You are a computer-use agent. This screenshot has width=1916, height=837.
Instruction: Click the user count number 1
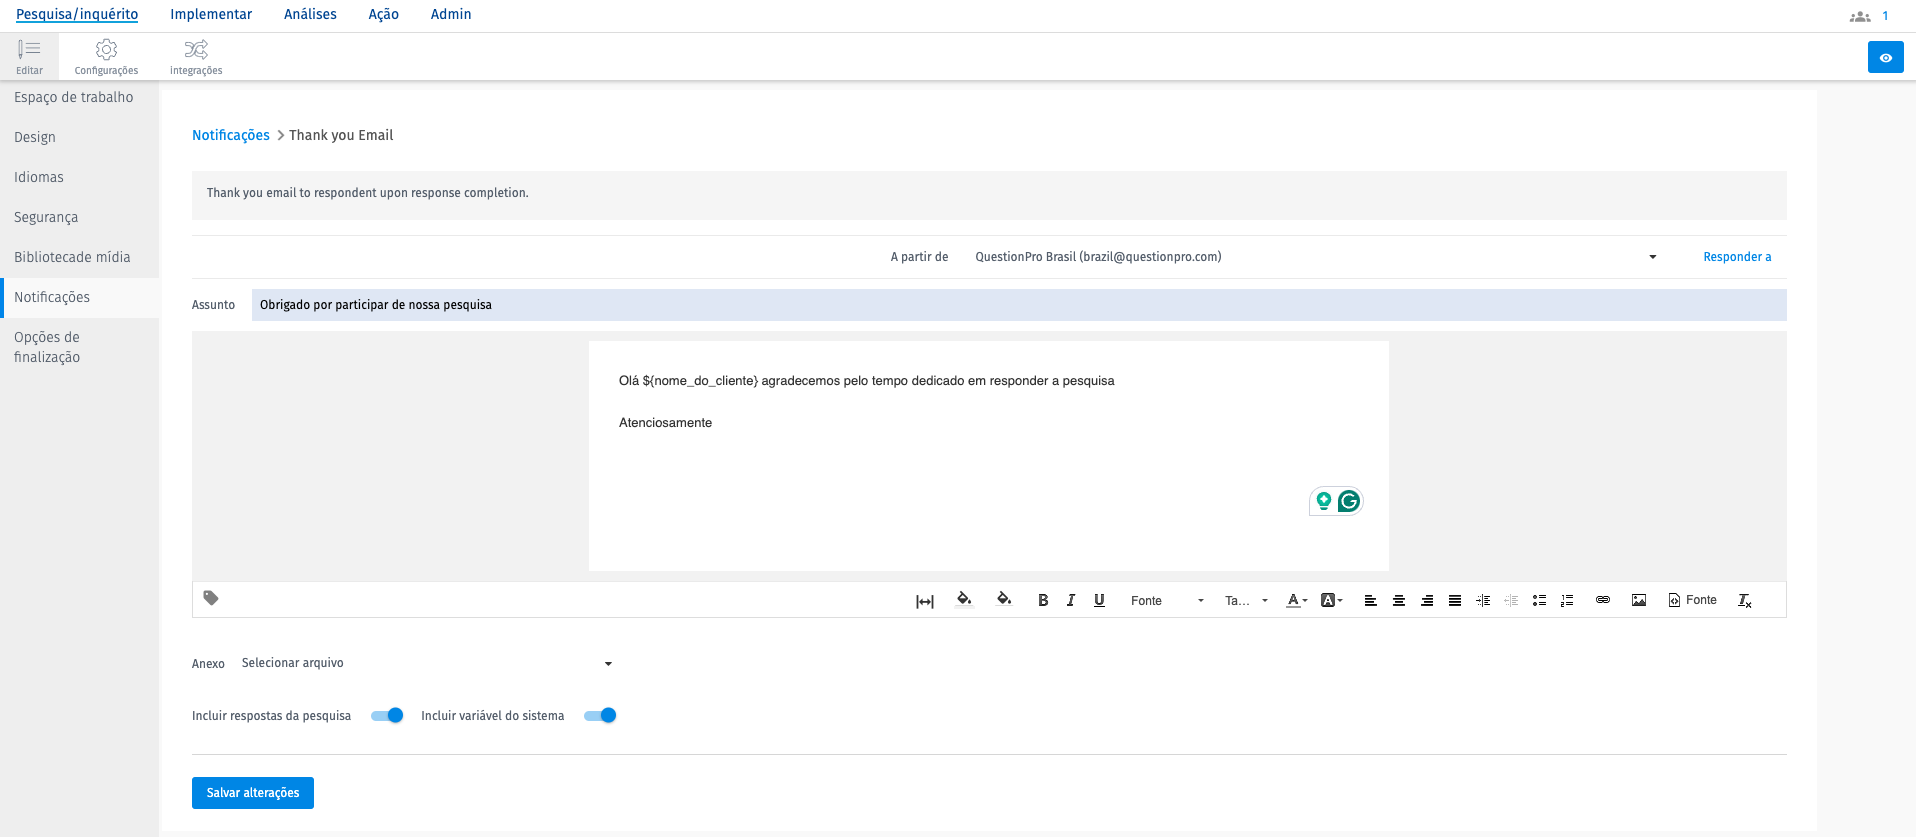(x=1885, y=16)
